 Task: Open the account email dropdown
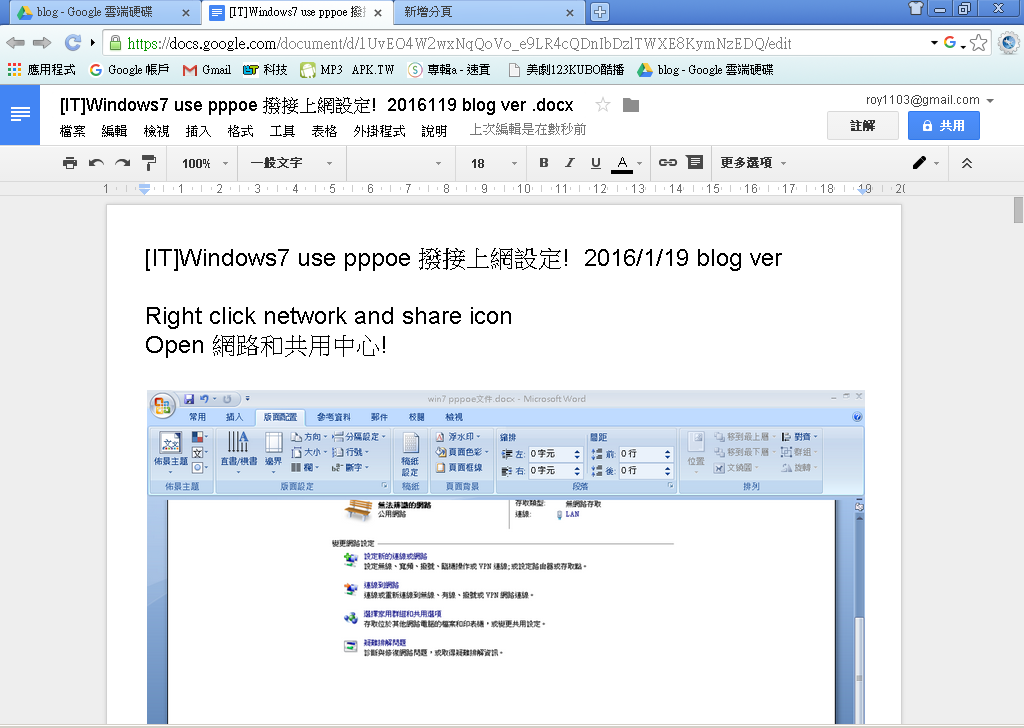pos(929,100)
